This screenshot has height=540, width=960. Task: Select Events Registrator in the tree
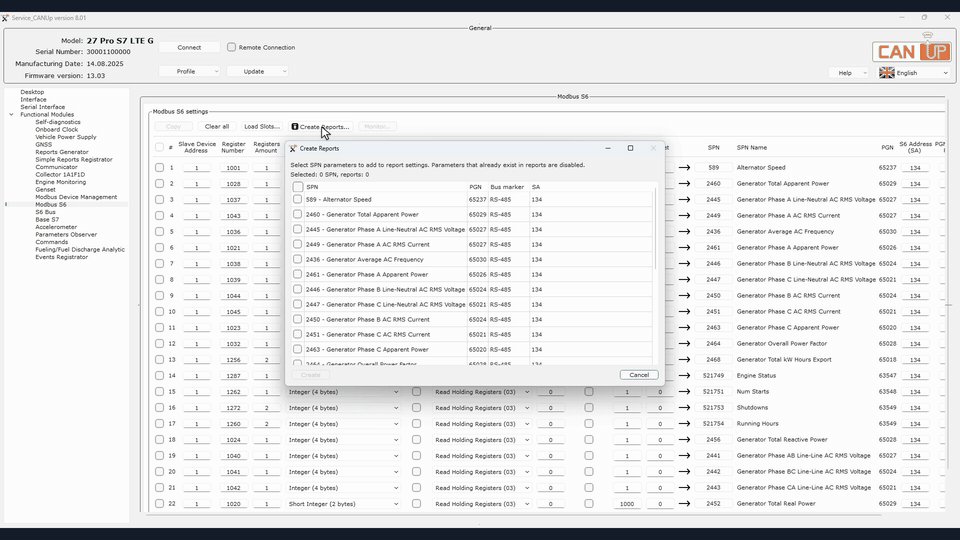tap(61, 257)
